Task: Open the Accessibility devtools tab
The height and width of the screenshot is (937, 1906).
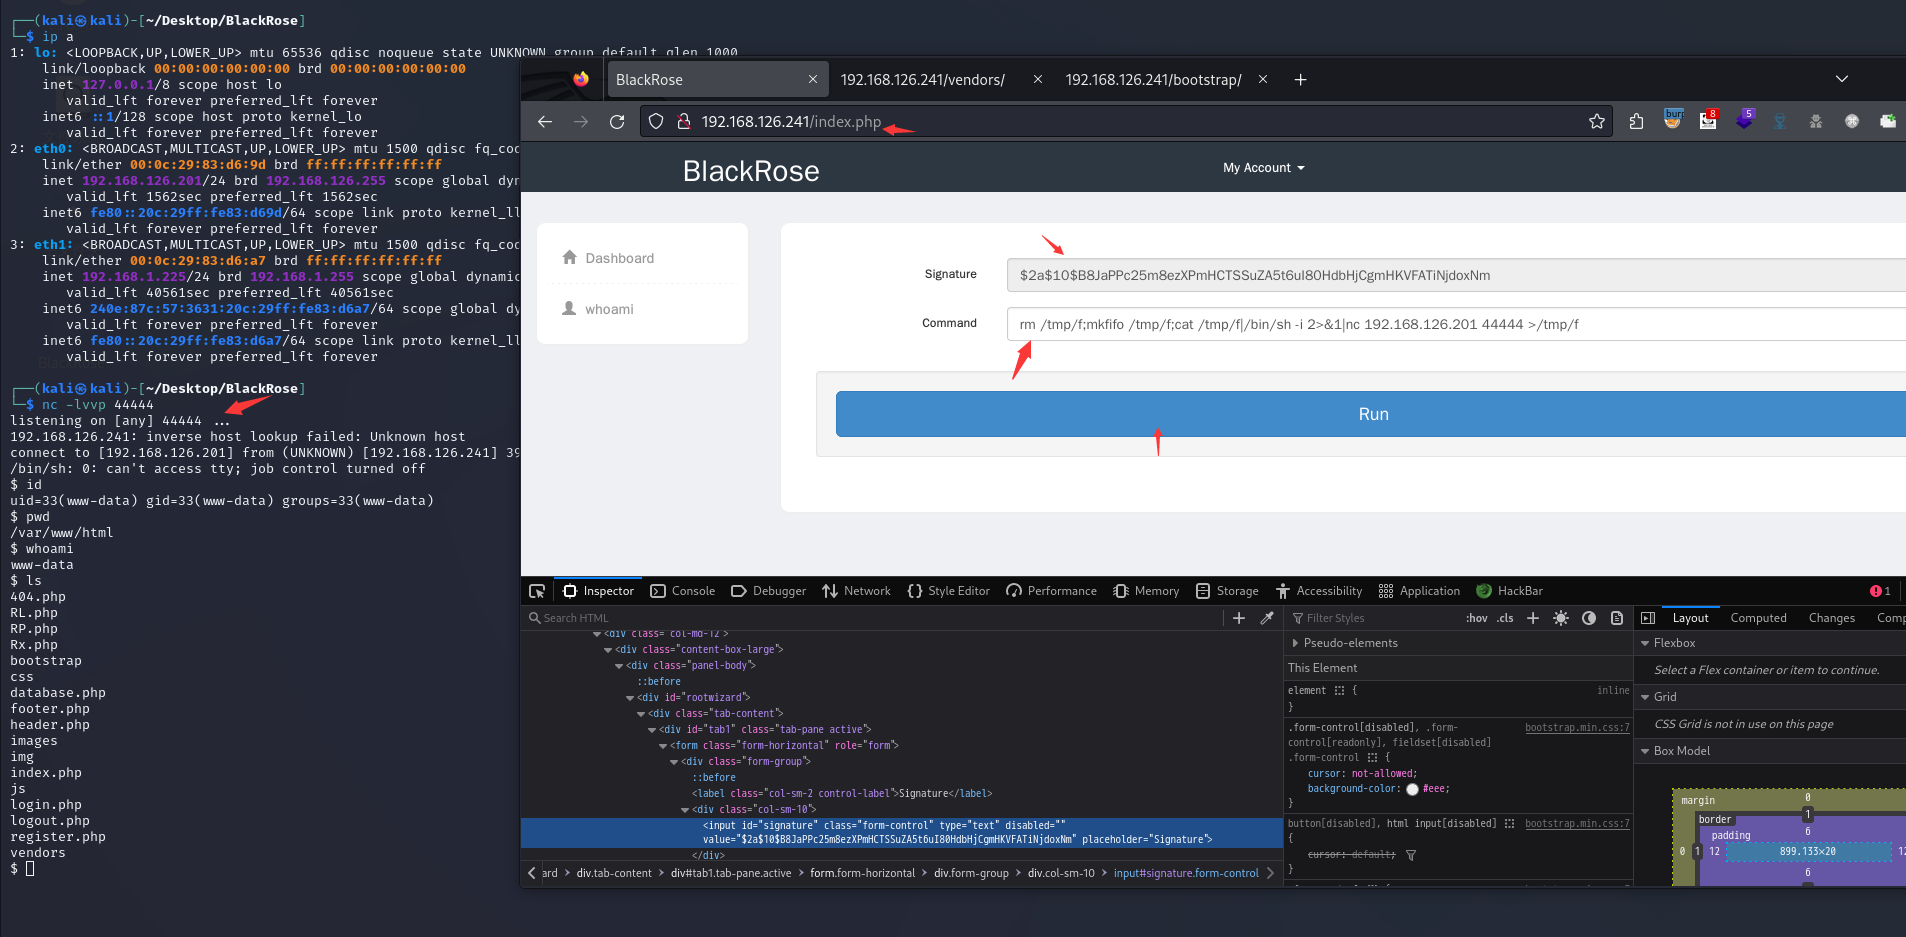Action: tap(1318, 591)
